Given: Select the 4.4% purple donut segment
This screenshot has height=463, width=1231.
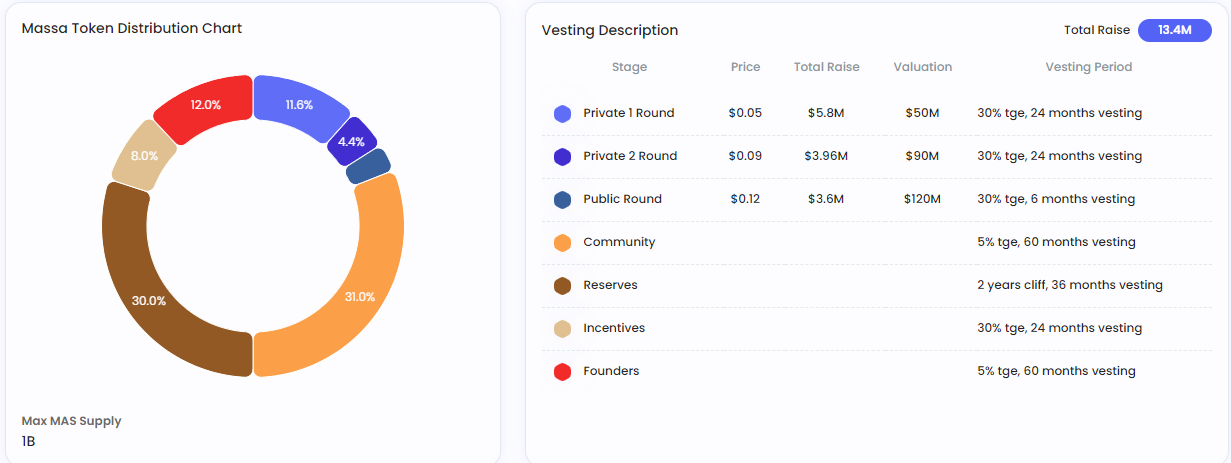Looking at the screenshot, I should click(x=352, y=142).
